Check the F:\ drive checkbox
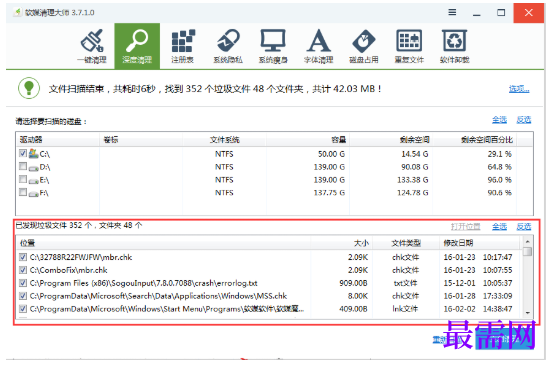This screenshot has width=555, height=366. [x=23, y=192]
